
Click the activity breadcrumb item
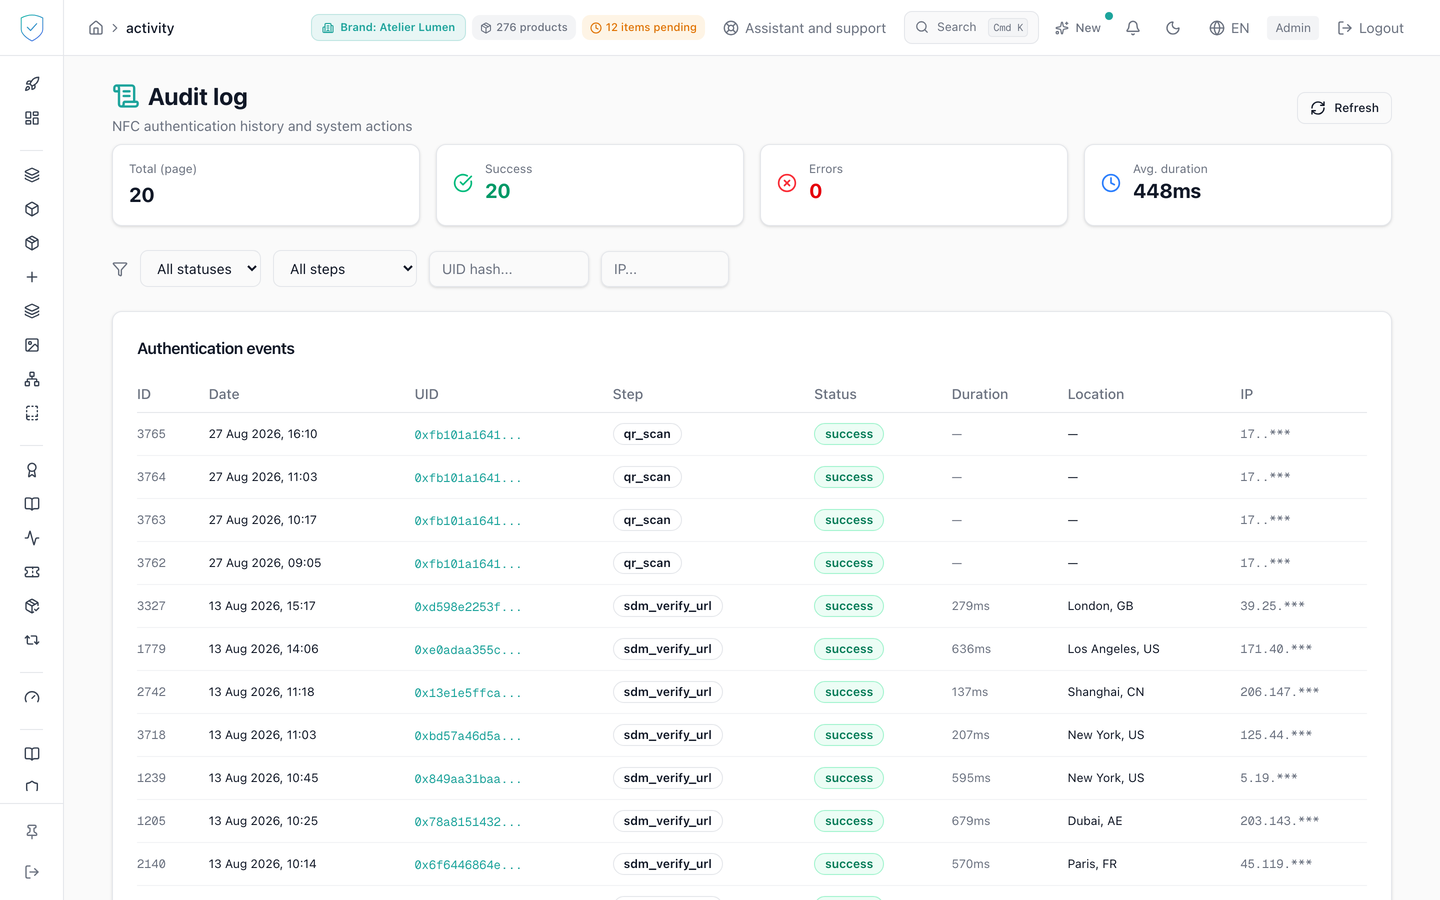(x=150, y=28)
